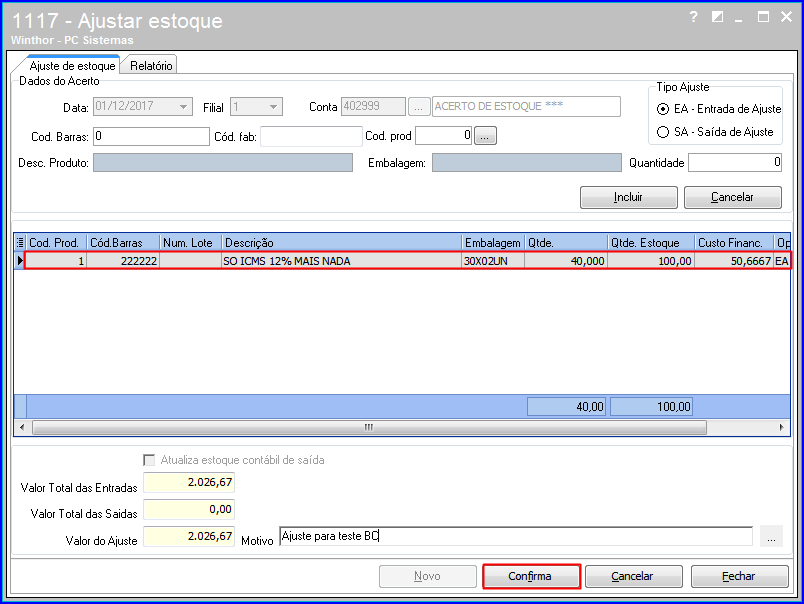
Task: Click the Quantidade input field
Action: [734, 163]
